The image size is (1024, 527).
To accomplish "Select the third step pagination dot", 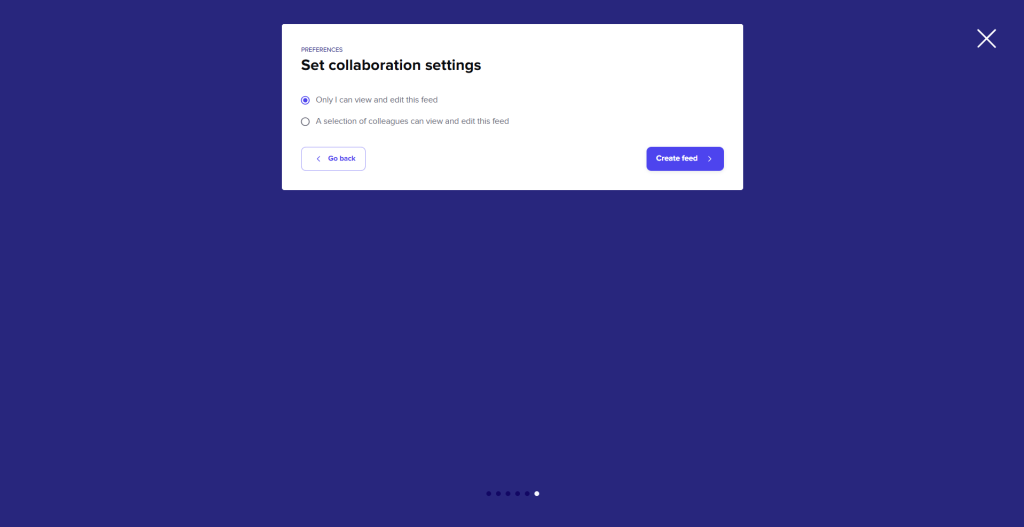I will point(508,493).
